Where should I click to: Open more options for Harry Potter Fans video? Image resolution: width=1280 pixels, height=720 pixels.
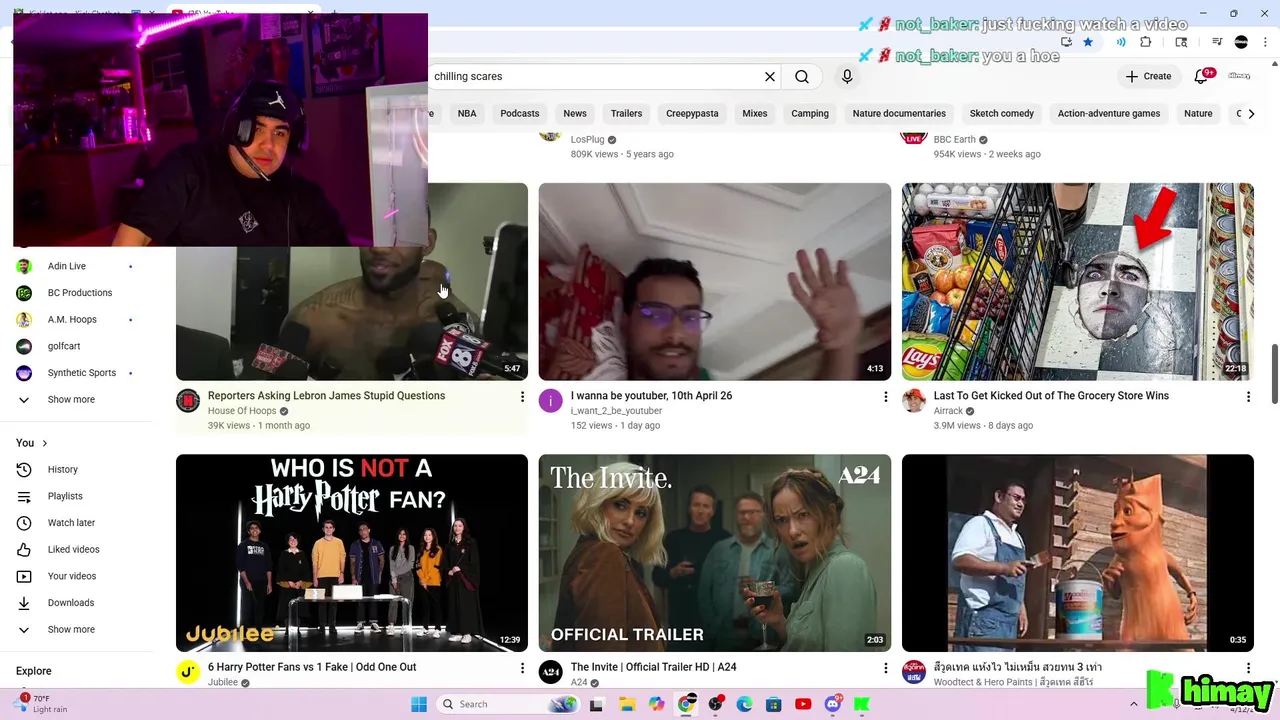pos(522,668)
